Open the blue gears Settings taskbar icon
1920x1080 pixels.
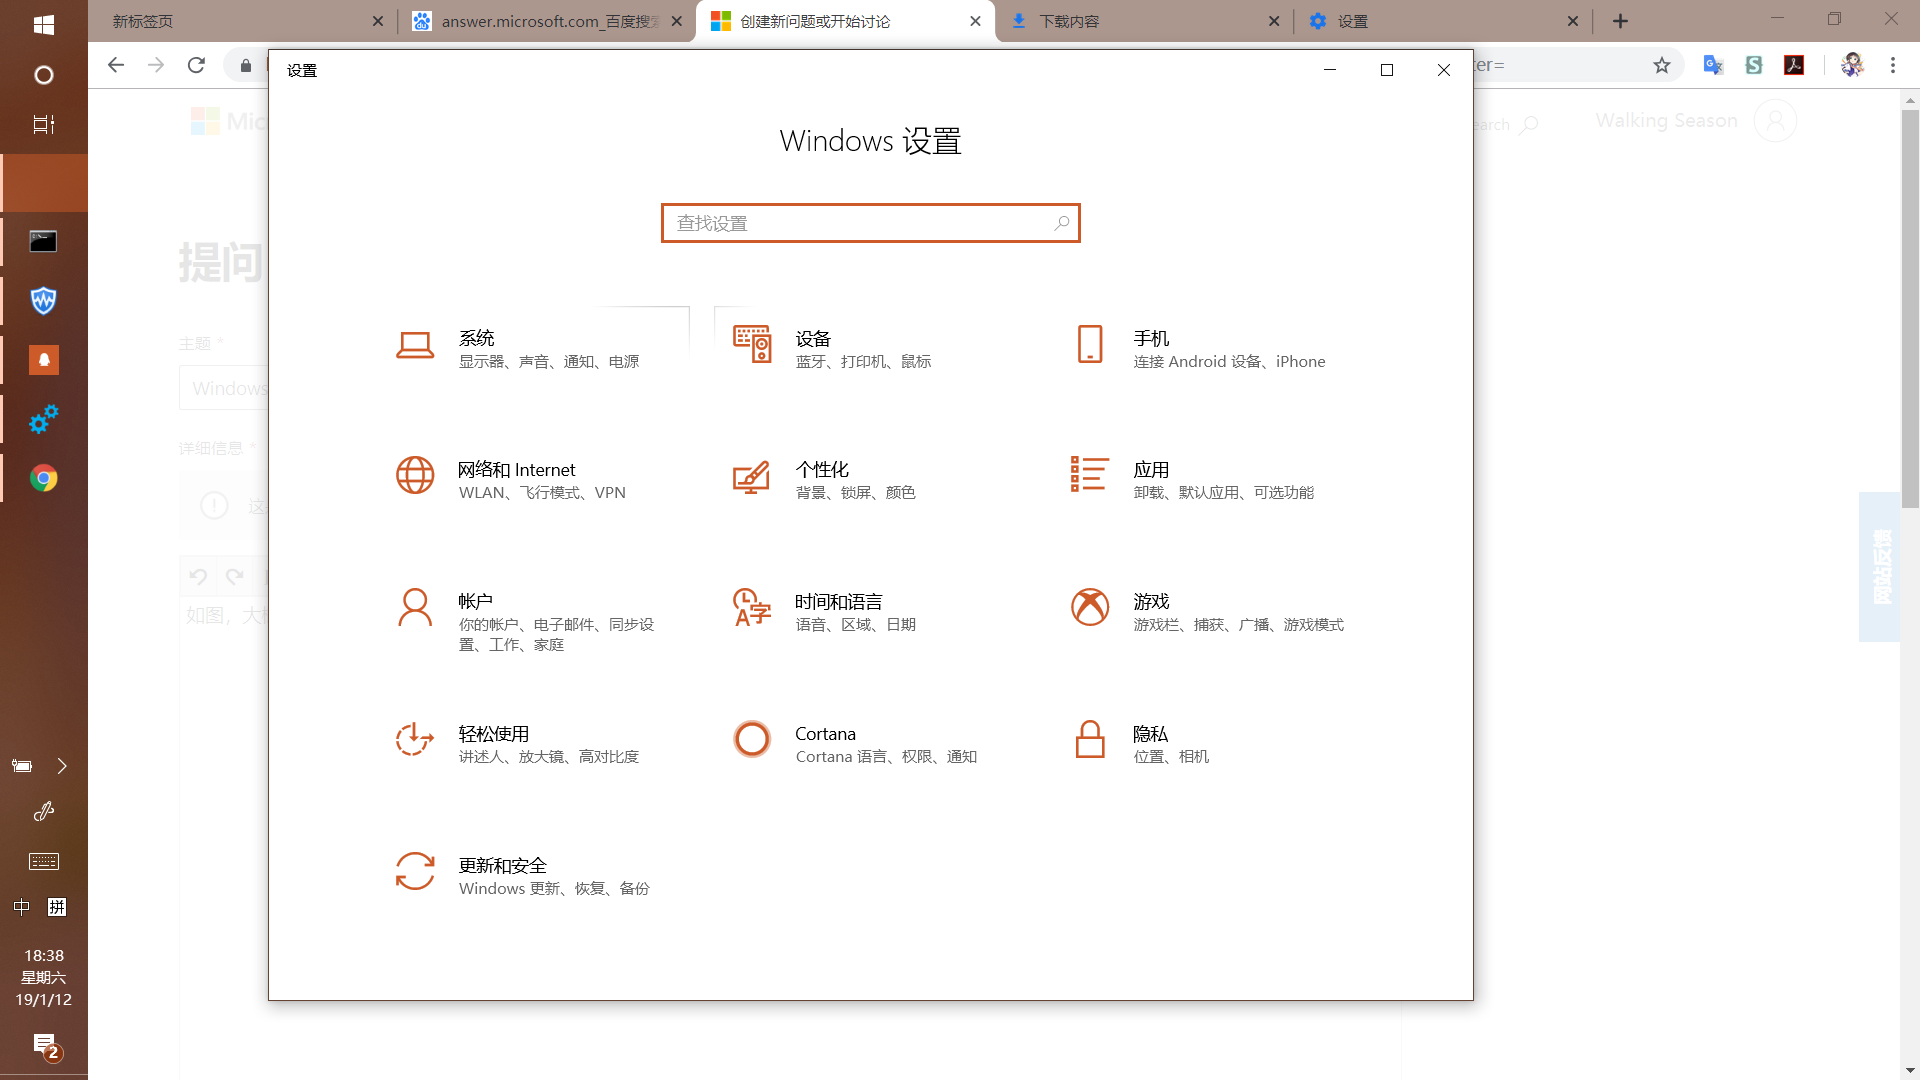click(x=44, y=419)
